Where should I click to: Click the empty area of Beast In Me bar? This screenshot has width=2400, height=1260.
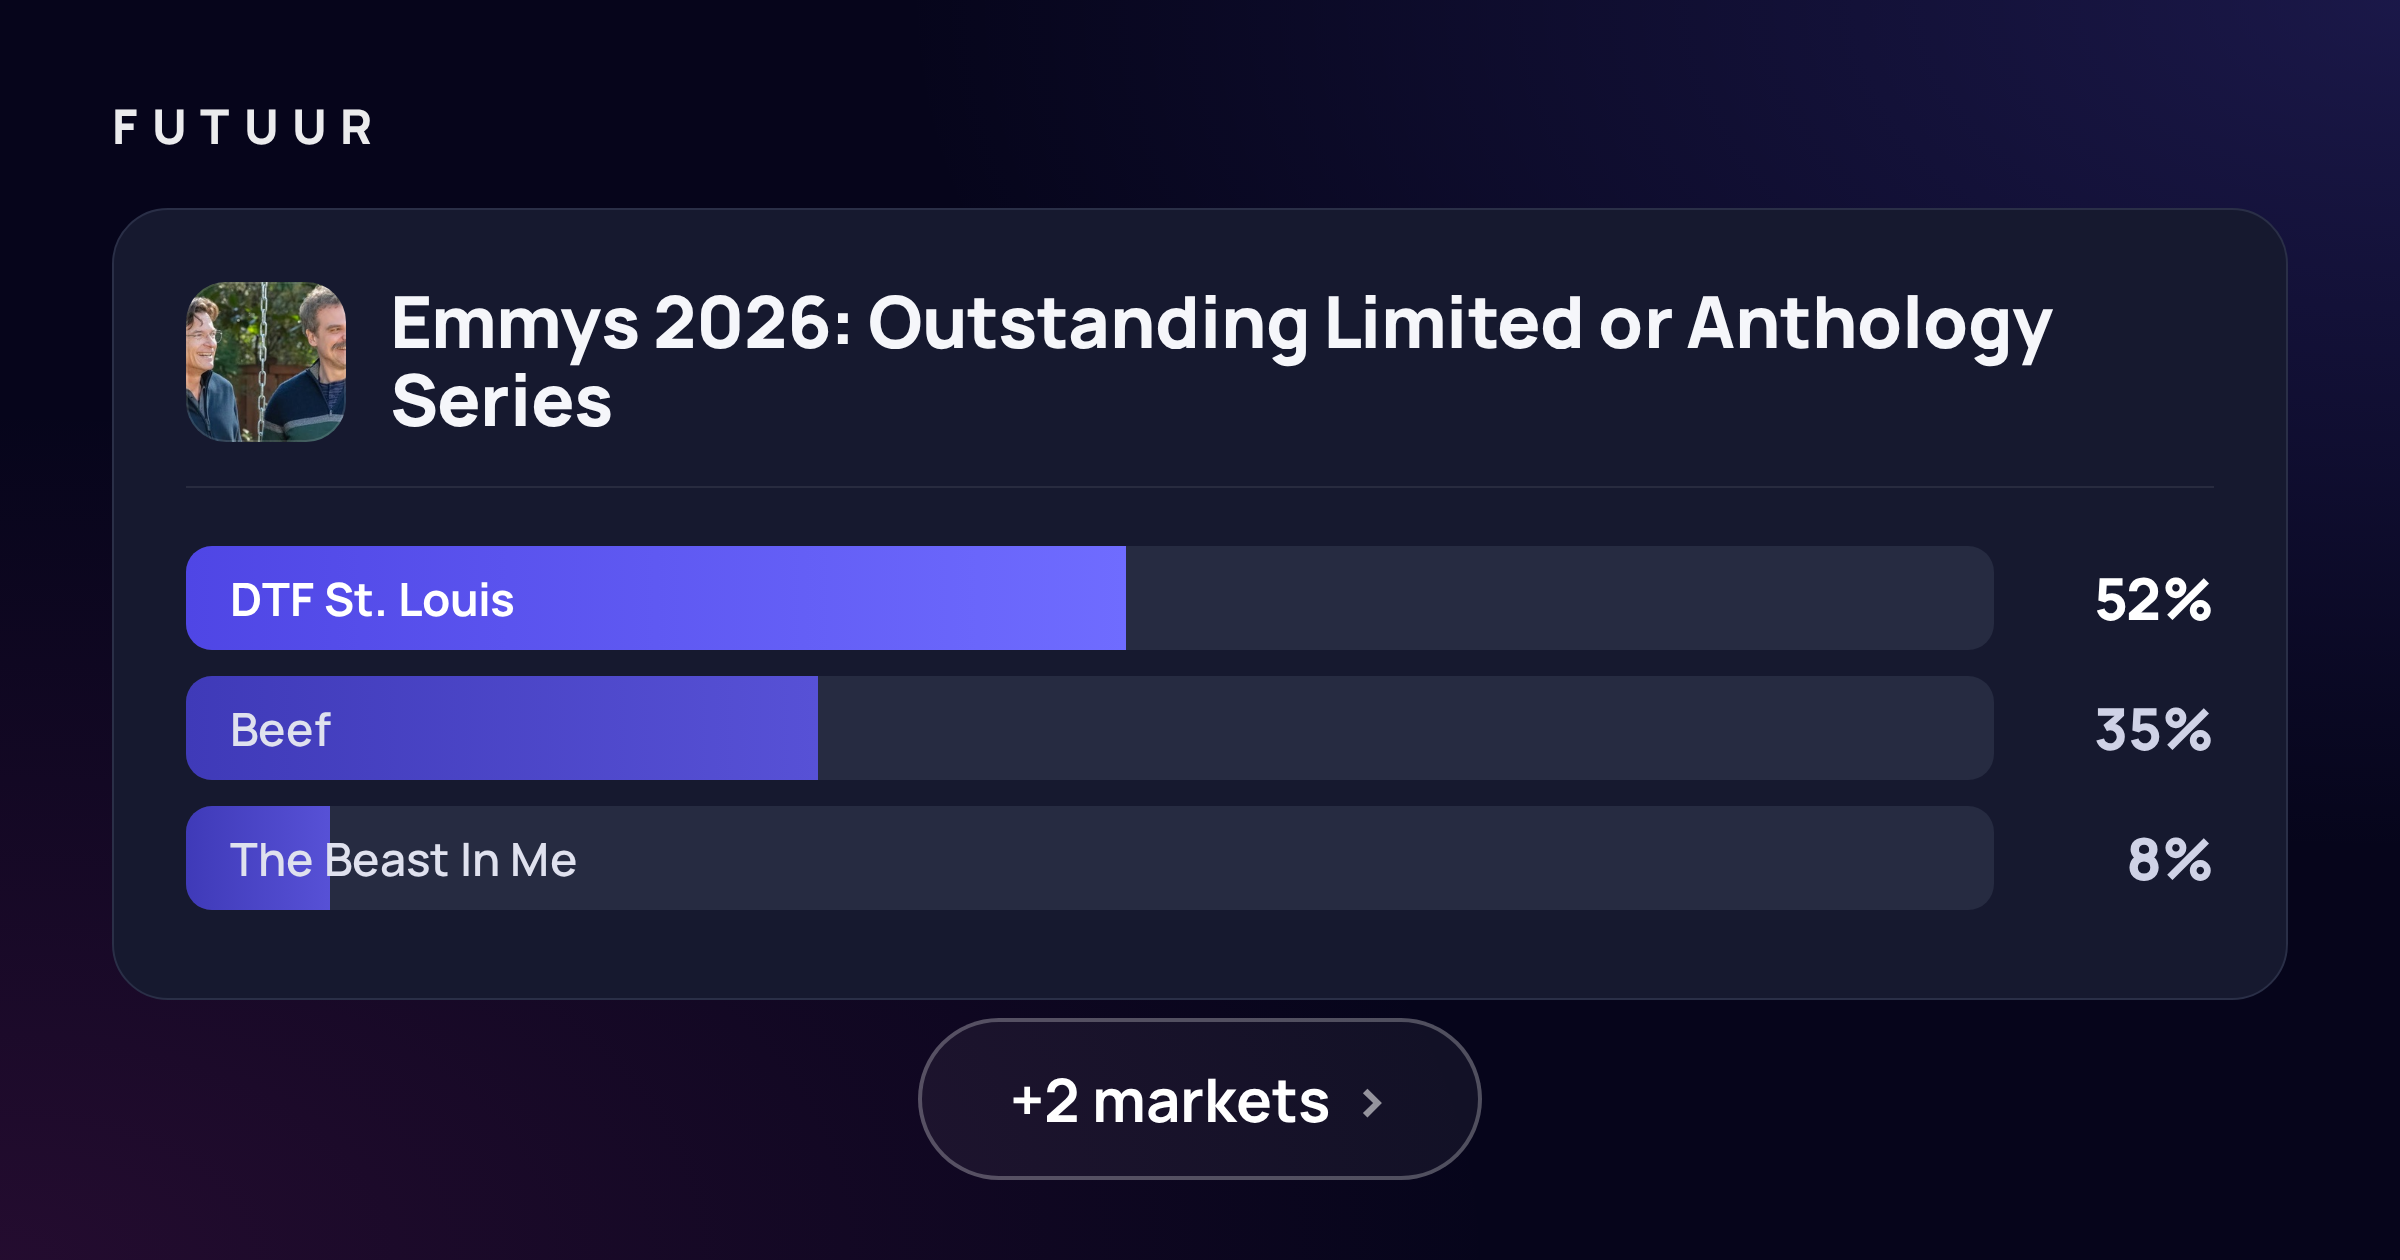1162,858
